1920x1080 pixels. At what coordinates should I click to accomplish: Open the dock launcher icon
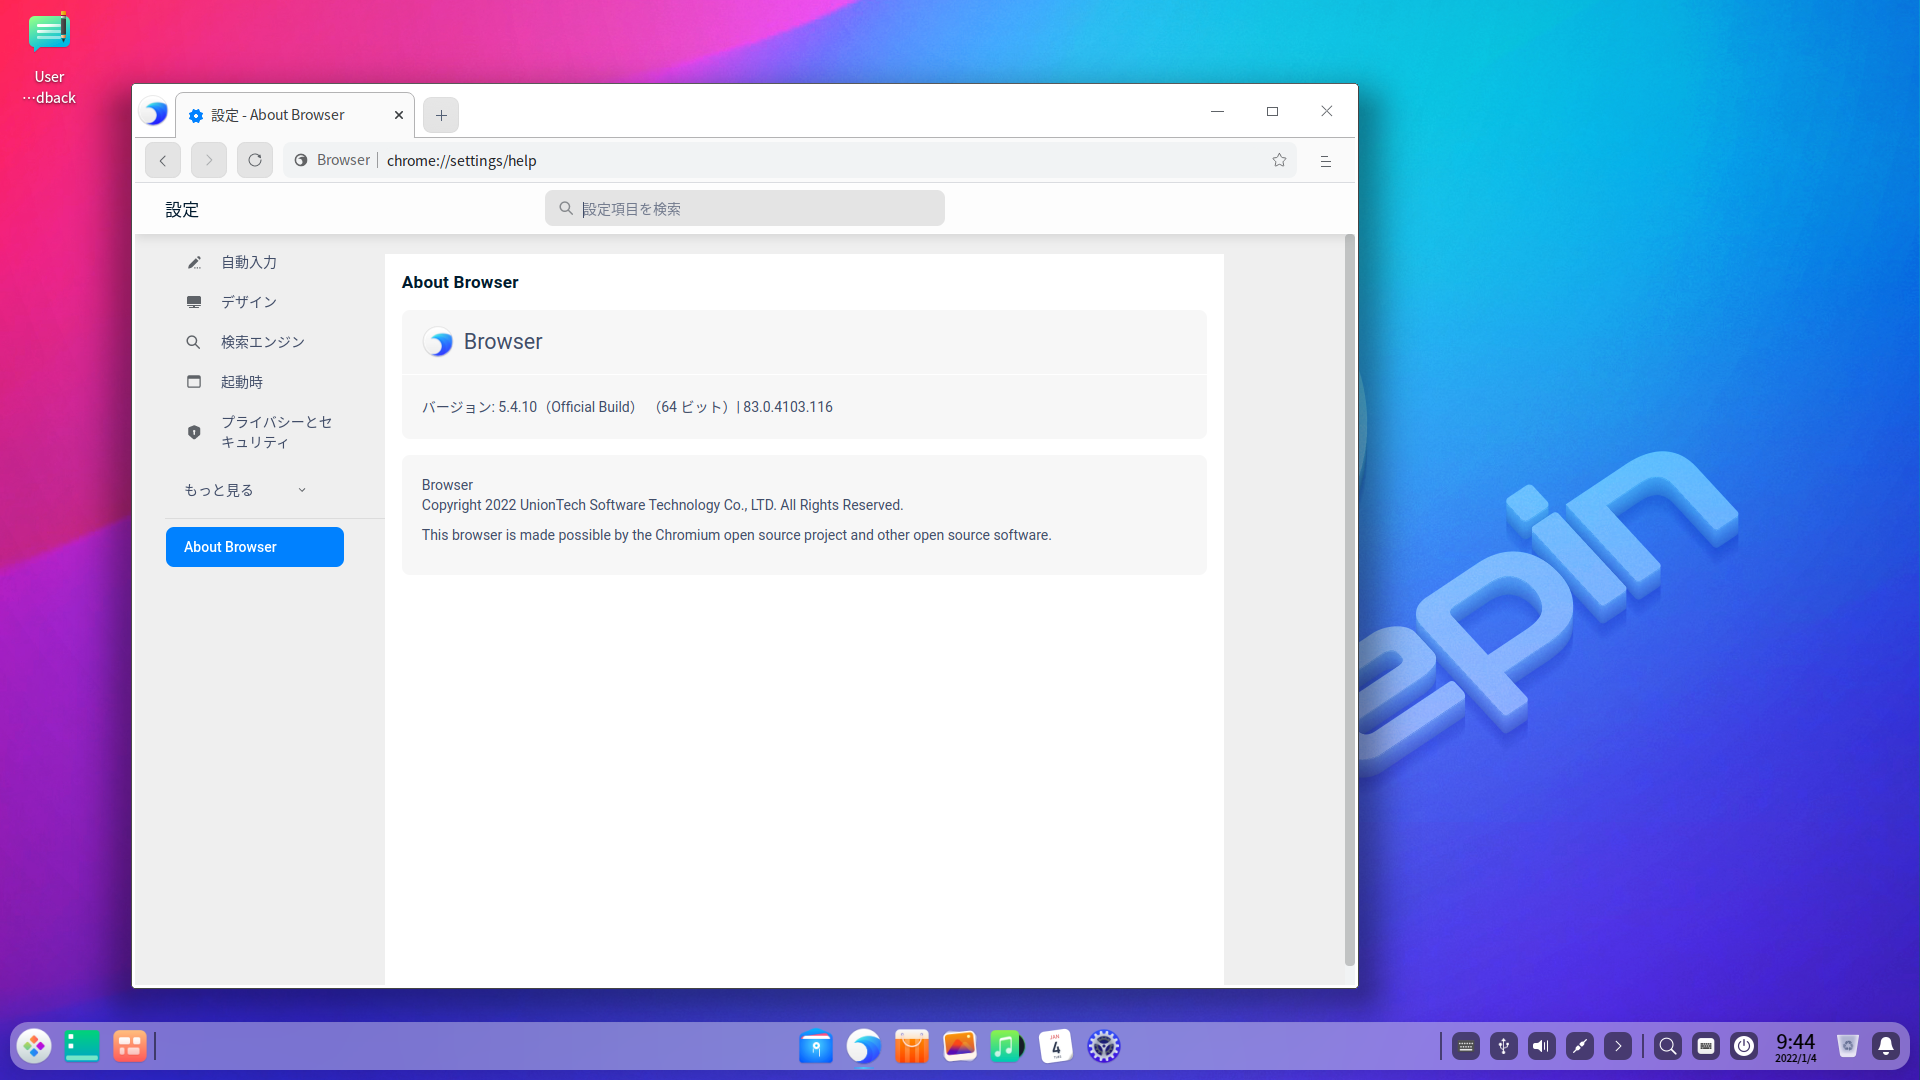tap(34, 1046)
